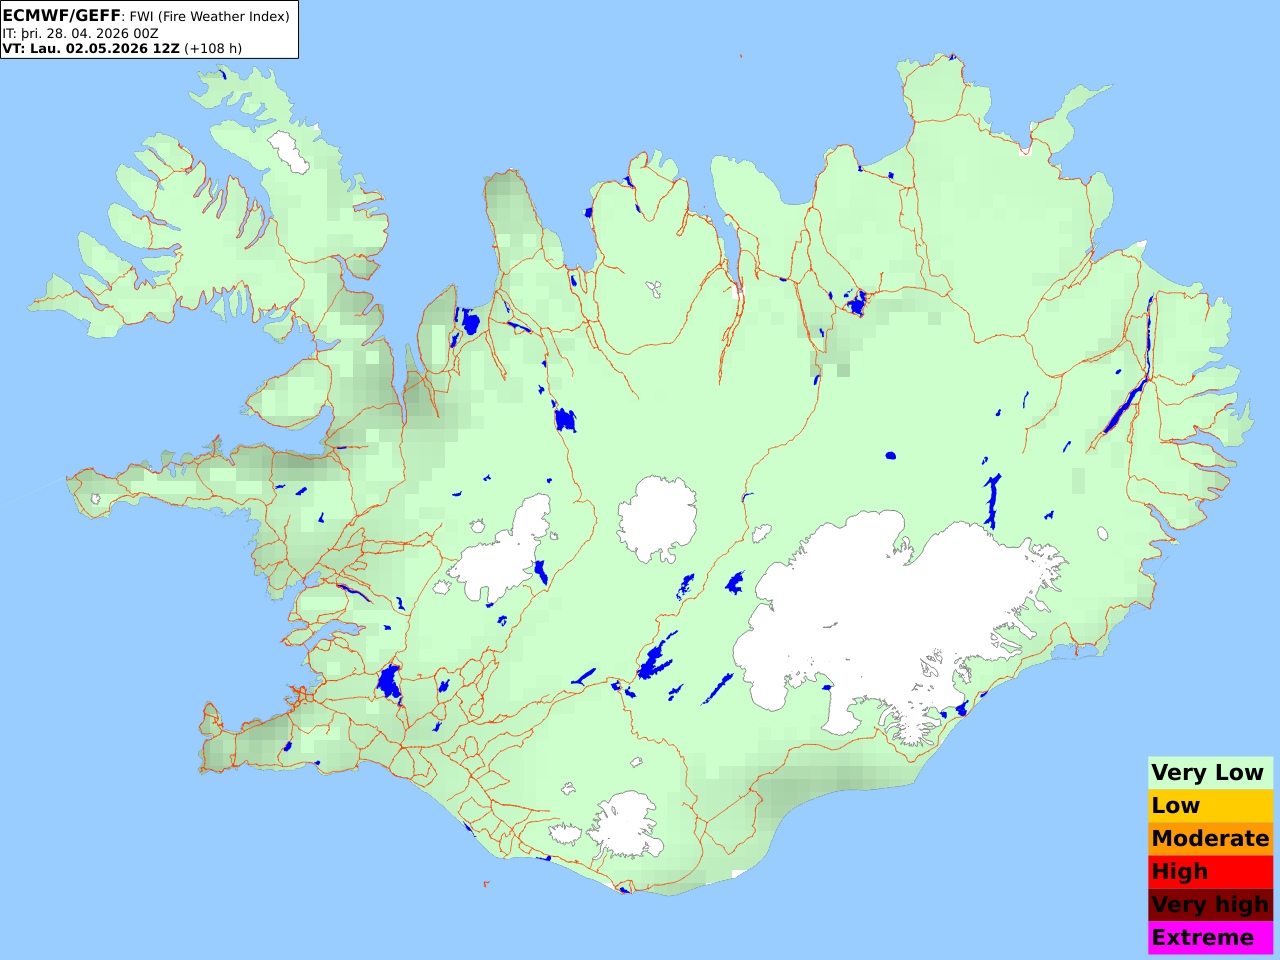Click the Very Low legend swatch
Image resolution: width=1280 pixels, height=960 pixels.
1210,773
